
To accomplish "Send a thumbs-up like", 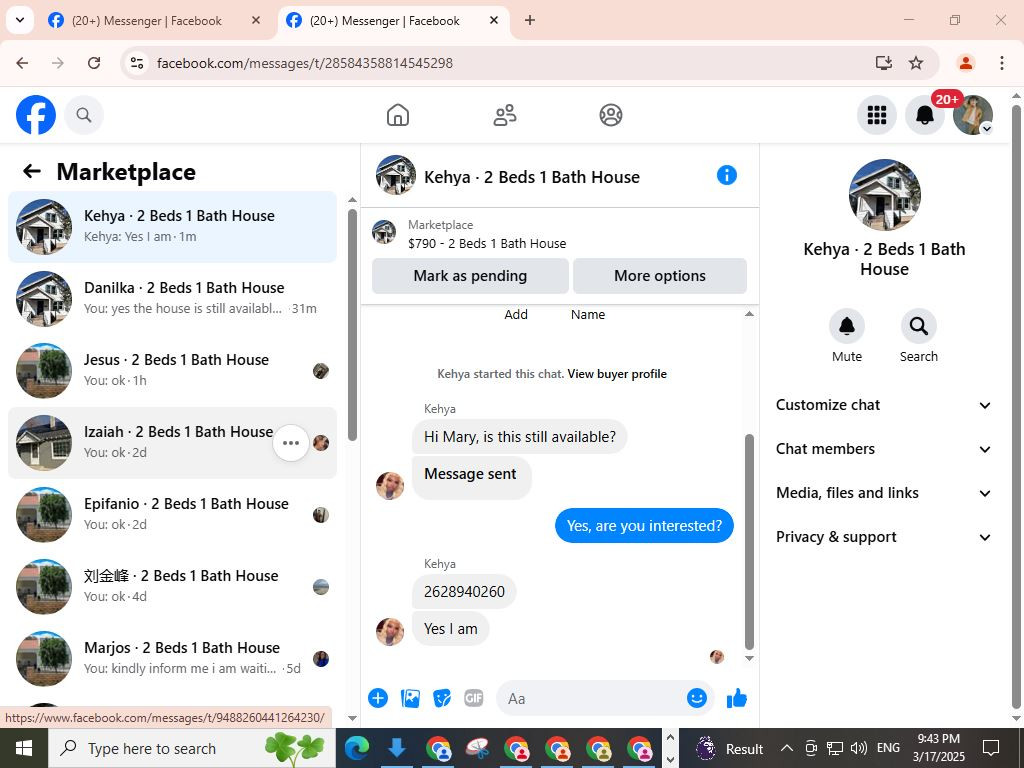I will point(737,698).
